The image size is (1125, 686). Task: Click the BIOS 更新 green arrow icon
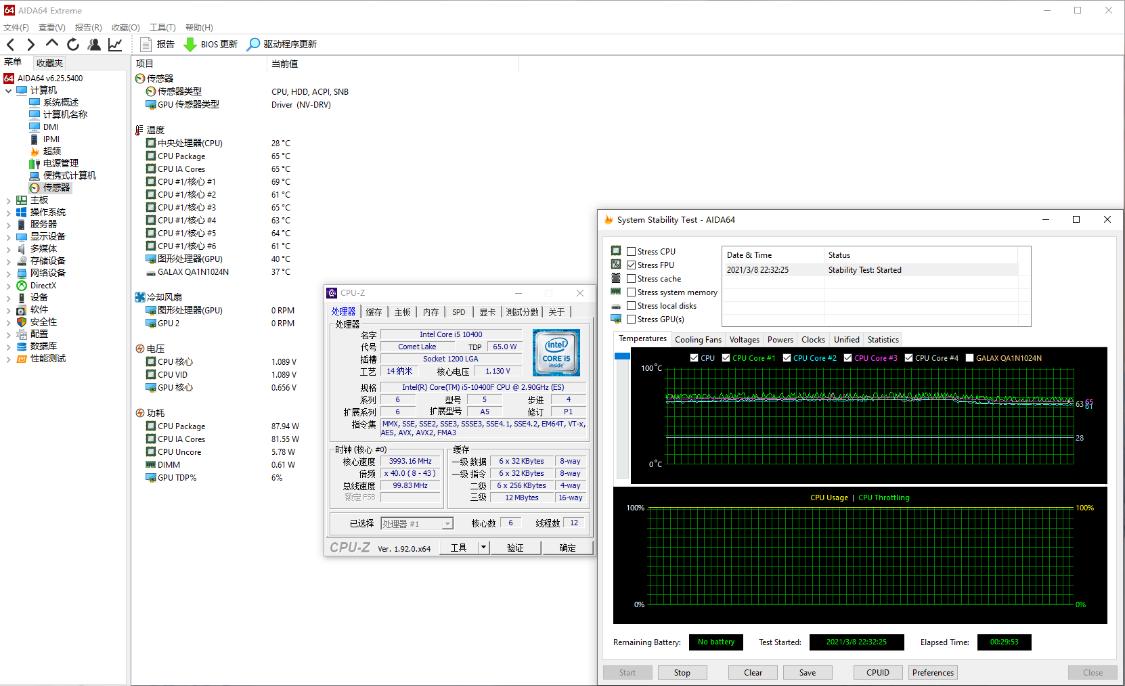pos(191,44)
